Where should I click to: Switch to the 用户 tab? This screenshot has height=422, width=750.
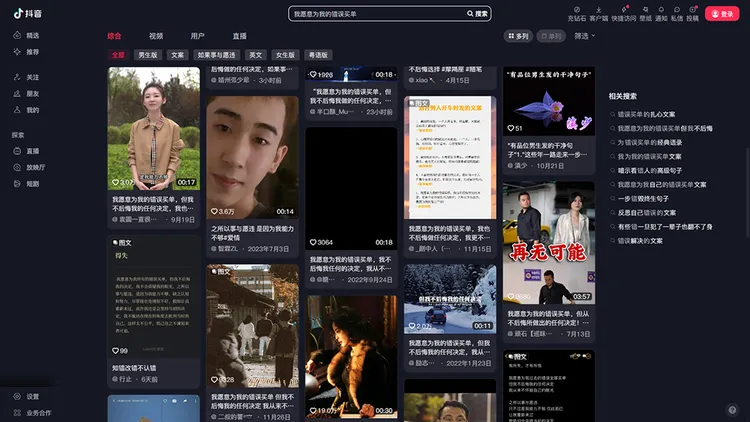click(198, 36)
